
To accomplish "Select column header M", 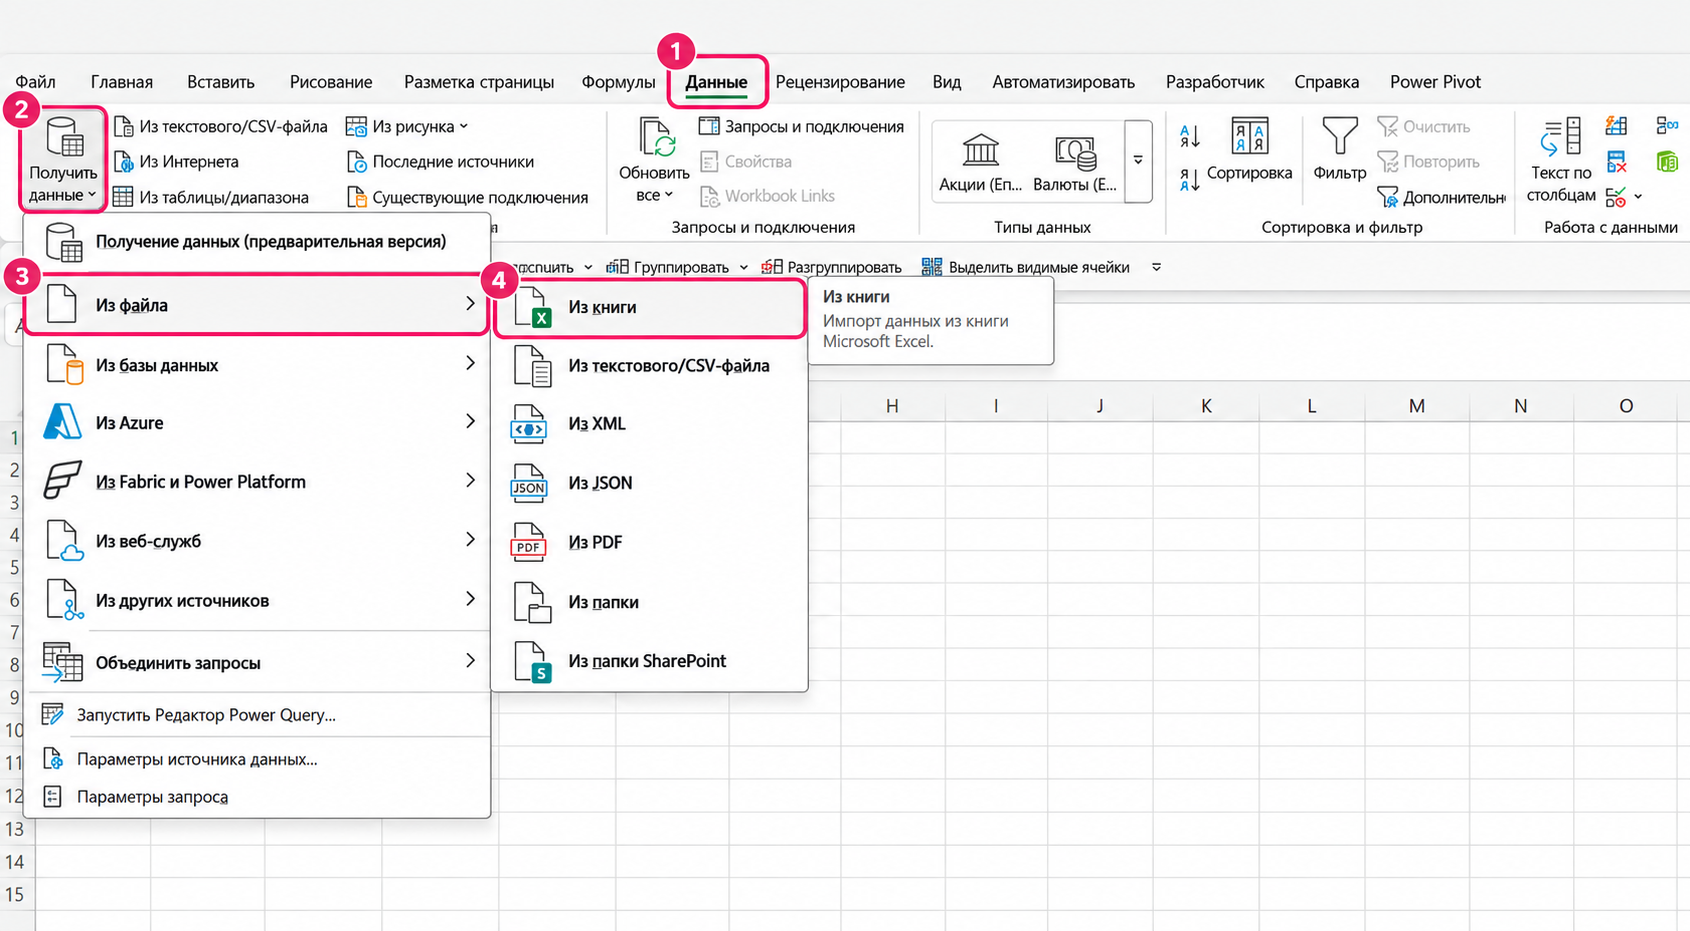I will pyautogui.click(x=1416, y=406).
